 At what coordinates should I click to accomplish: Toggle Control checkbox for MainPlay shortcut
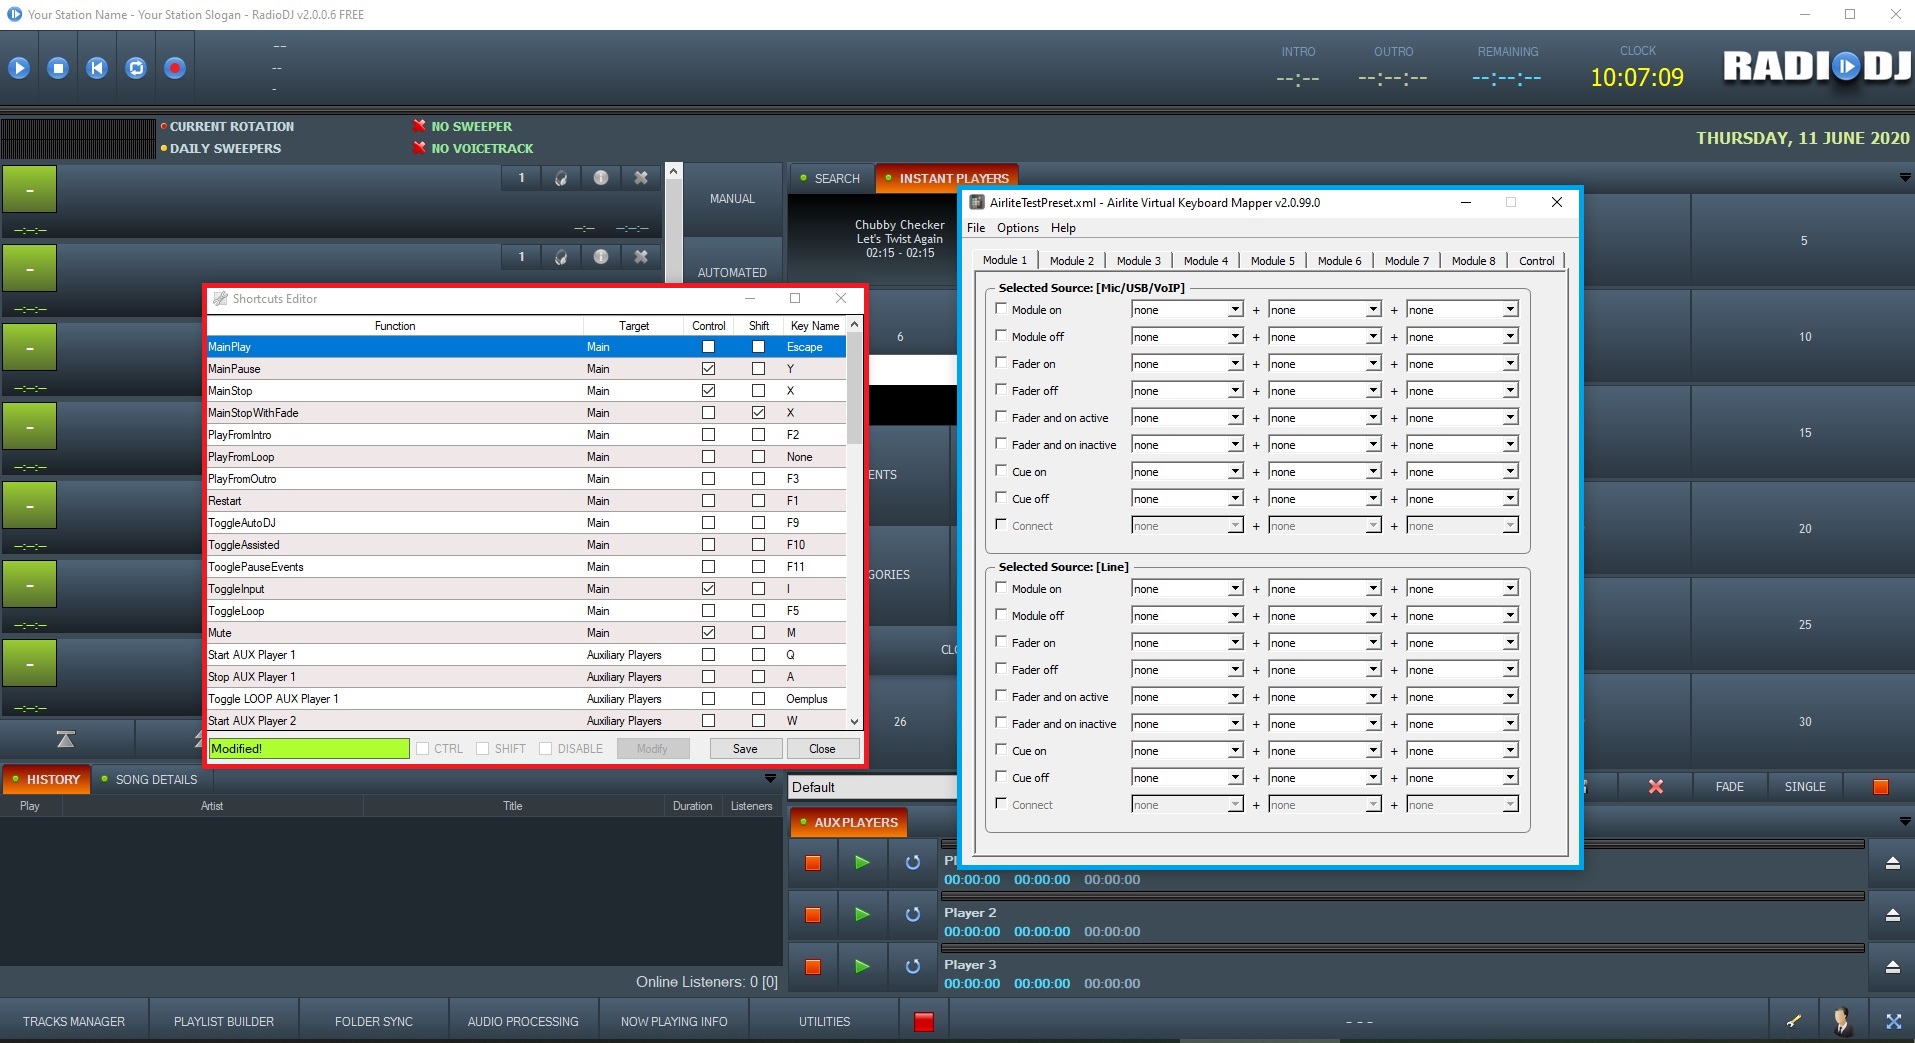[708, 347]
